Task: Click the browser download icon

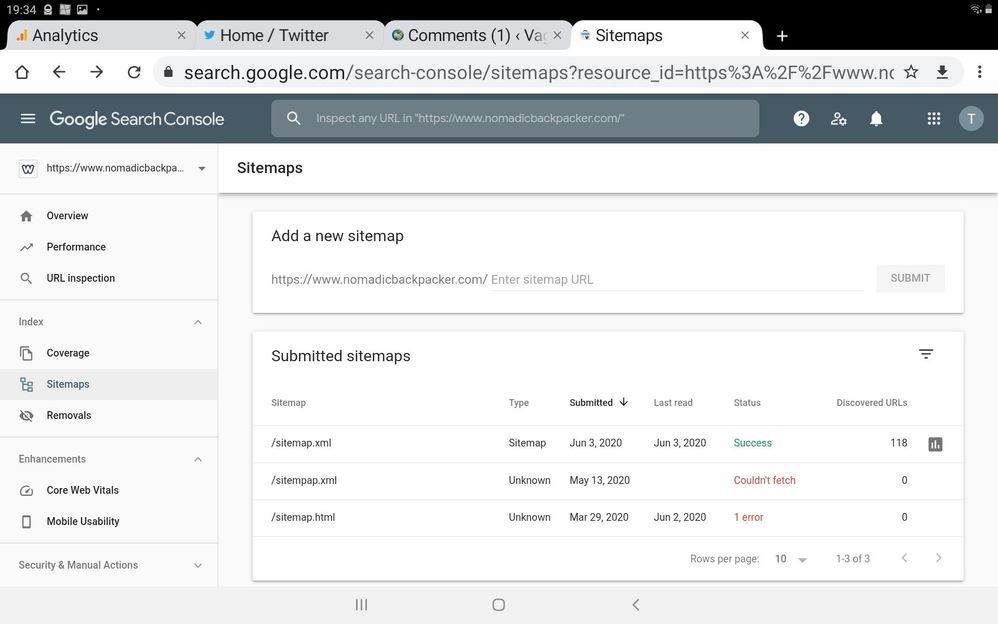Action: point(942,72)
